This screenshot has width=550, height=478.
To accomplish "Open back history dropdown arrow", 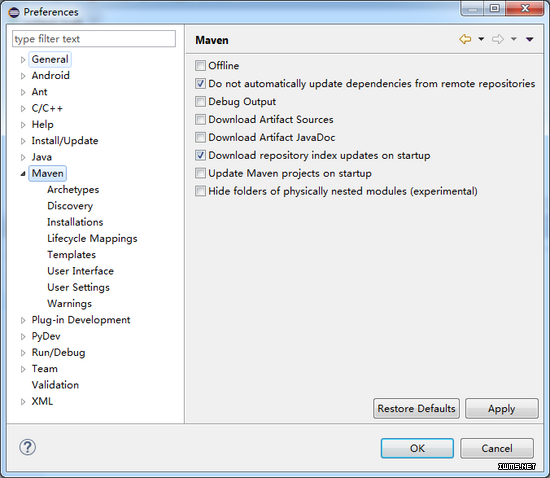I will pyautogui.click(x=481, y=39).
